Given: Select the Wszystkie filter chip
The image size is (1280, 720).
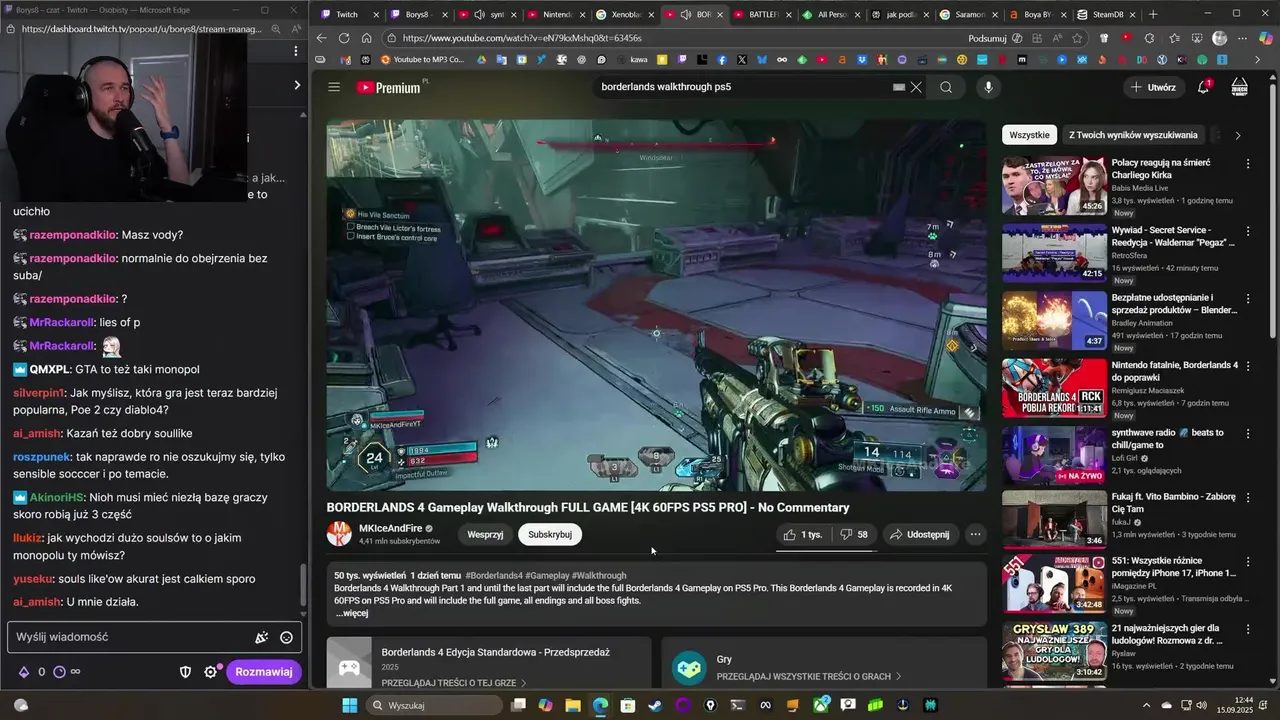Looking at the screenshot, I should click(x=1029, y=135).
